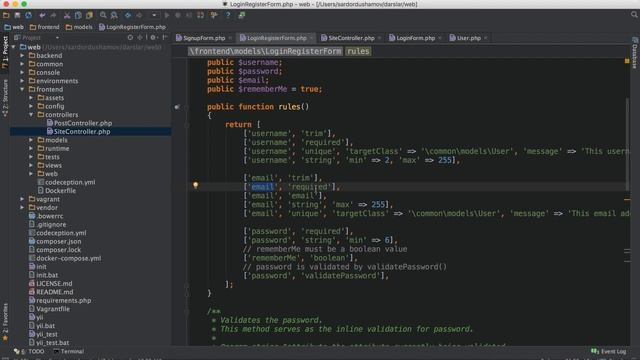The width and height of the screenshot is (640, 360).
Task: Click the Redo arrow toolbar icon
Action: (x=53, y=16)
